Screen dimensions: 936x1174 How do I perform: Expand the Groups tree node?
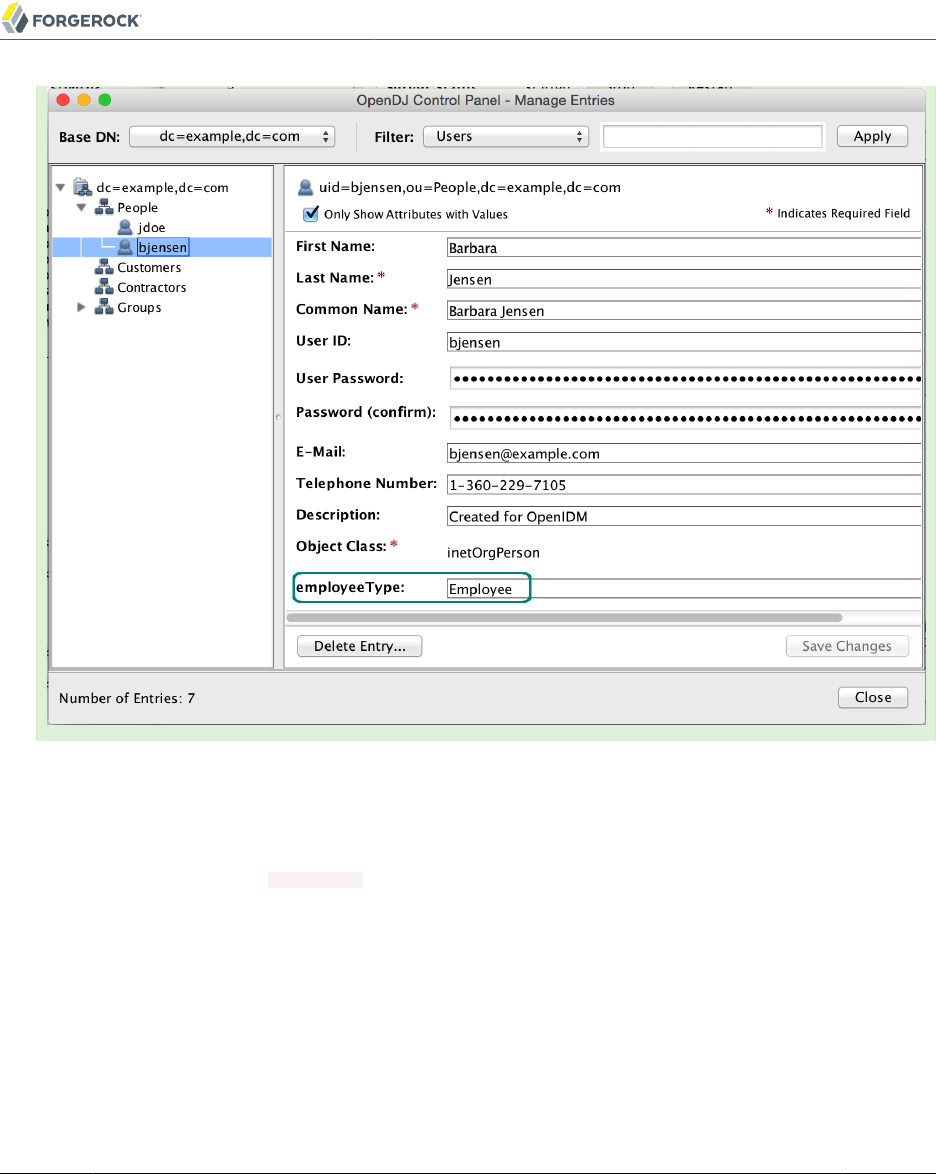pyautogui.click(x=81, y=307)
